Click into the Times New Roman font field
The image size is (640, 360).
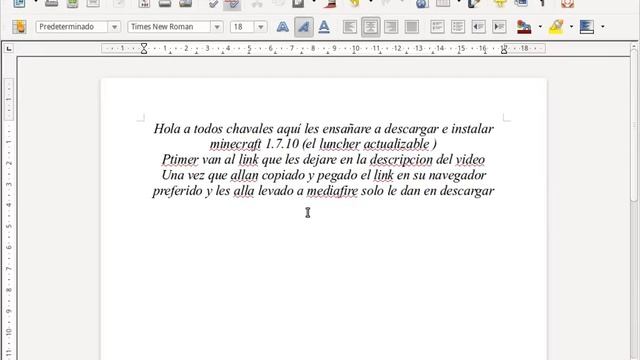tap(169, 27)
